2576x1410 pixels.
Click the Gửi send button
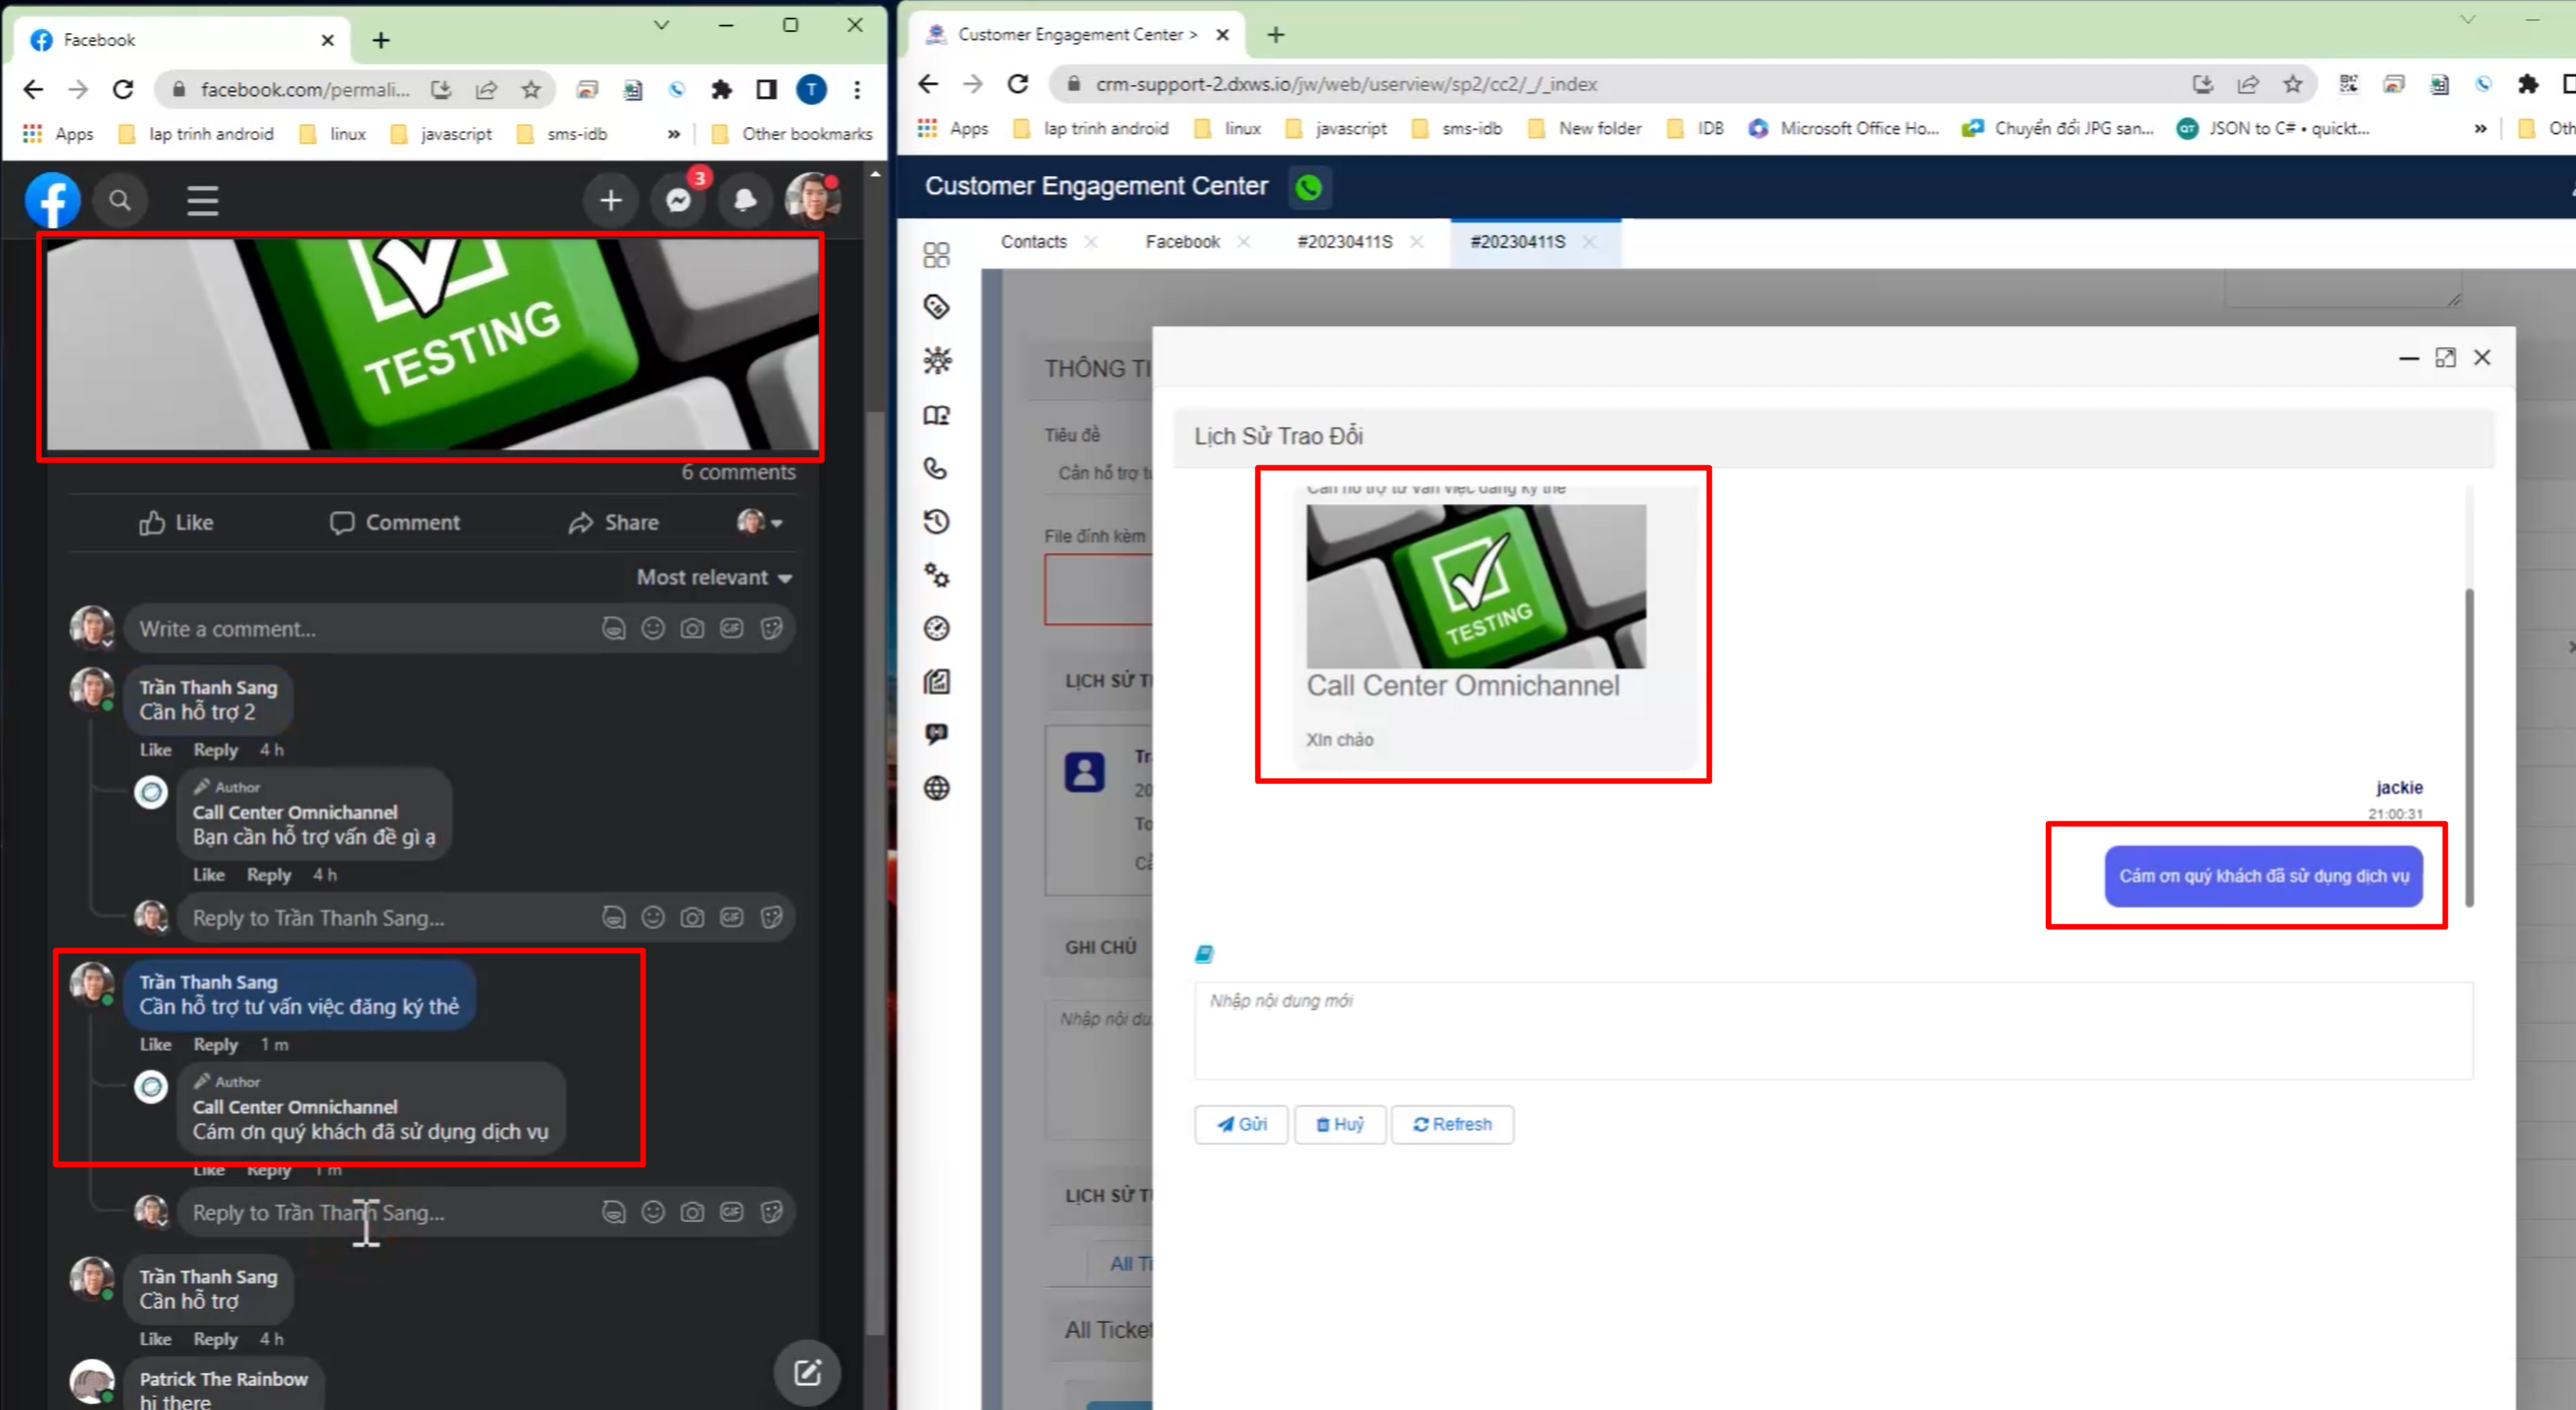(x=1241, y=1124)
